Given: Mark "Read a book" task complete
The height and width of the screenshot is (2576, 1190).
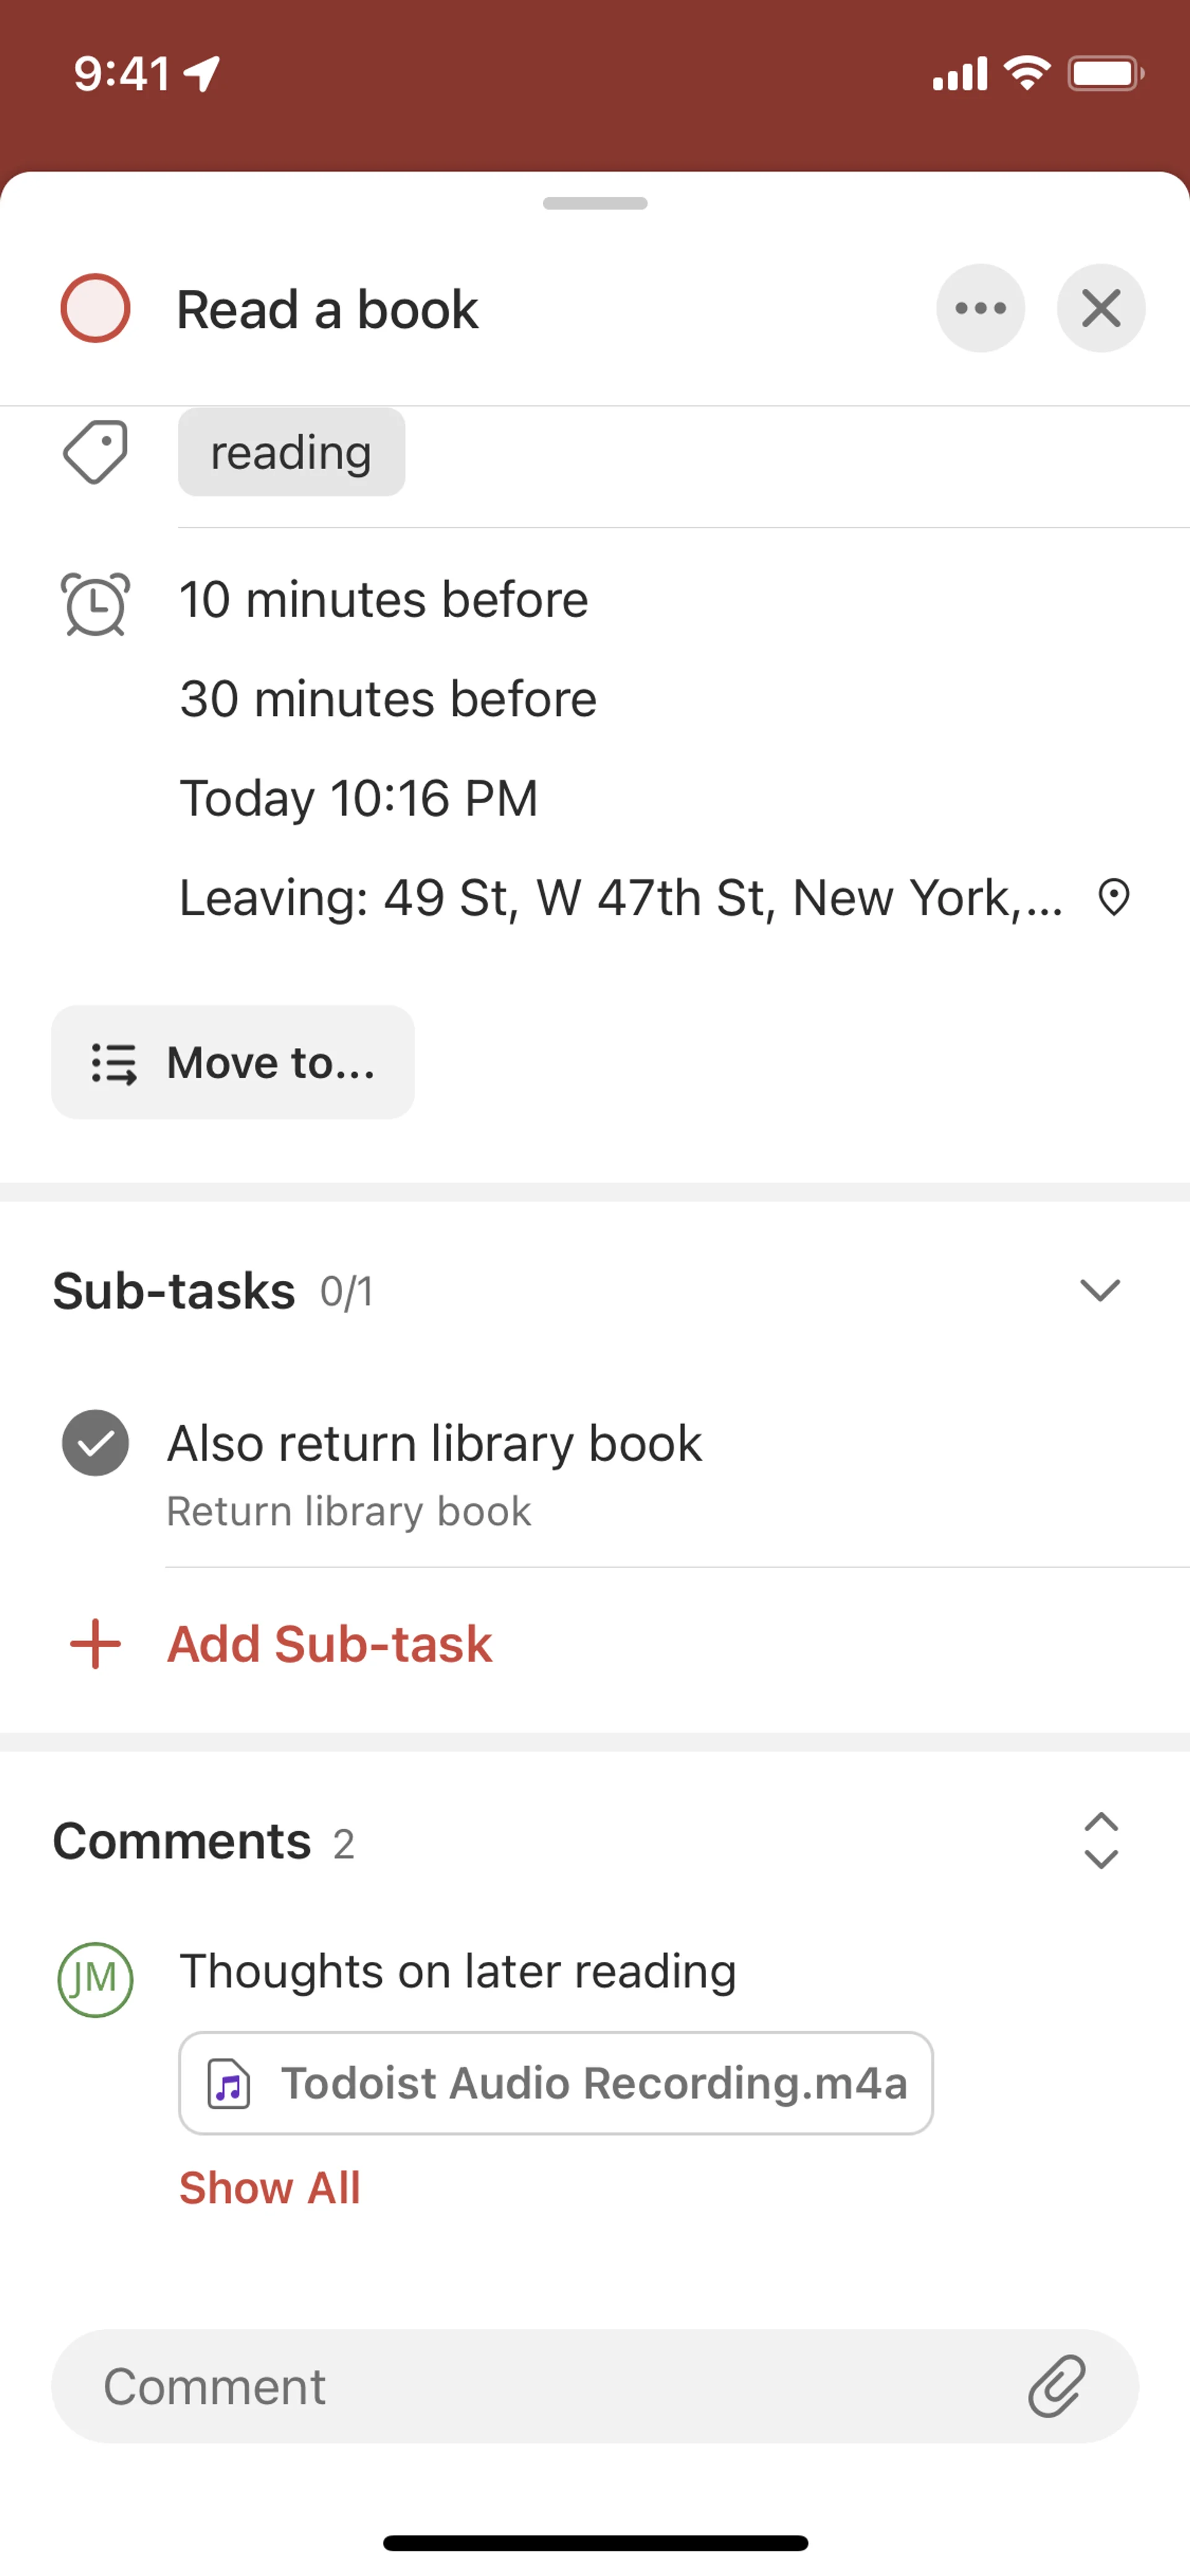Looking at the screenshot, I should point(95,308).
